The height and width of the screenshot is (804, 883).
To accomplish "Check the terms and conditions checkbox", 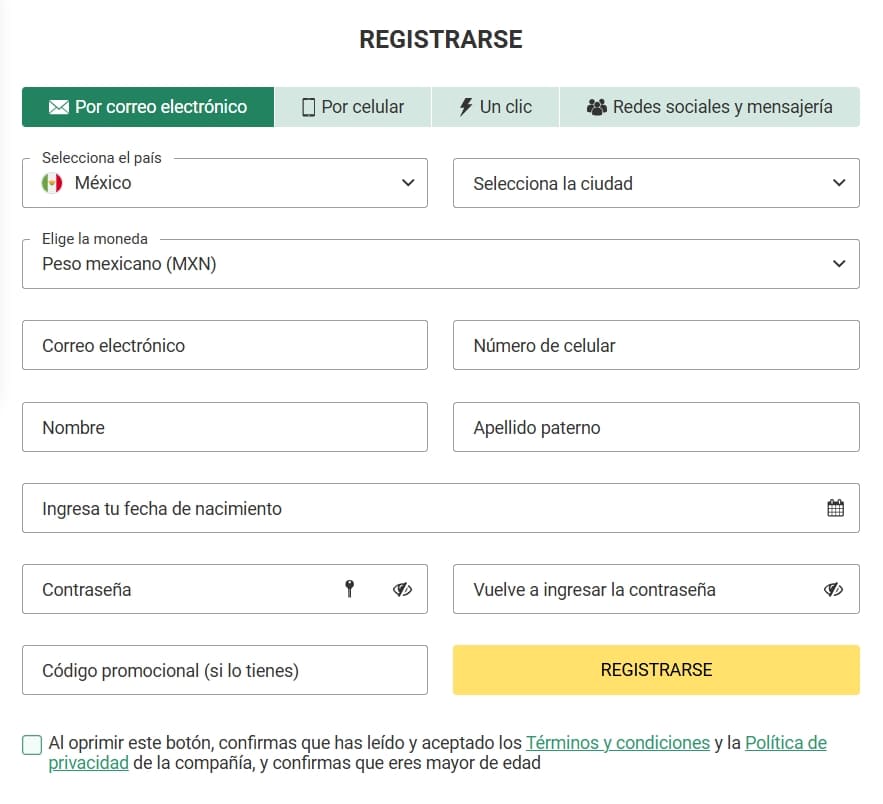I will [x=32, y=744].
